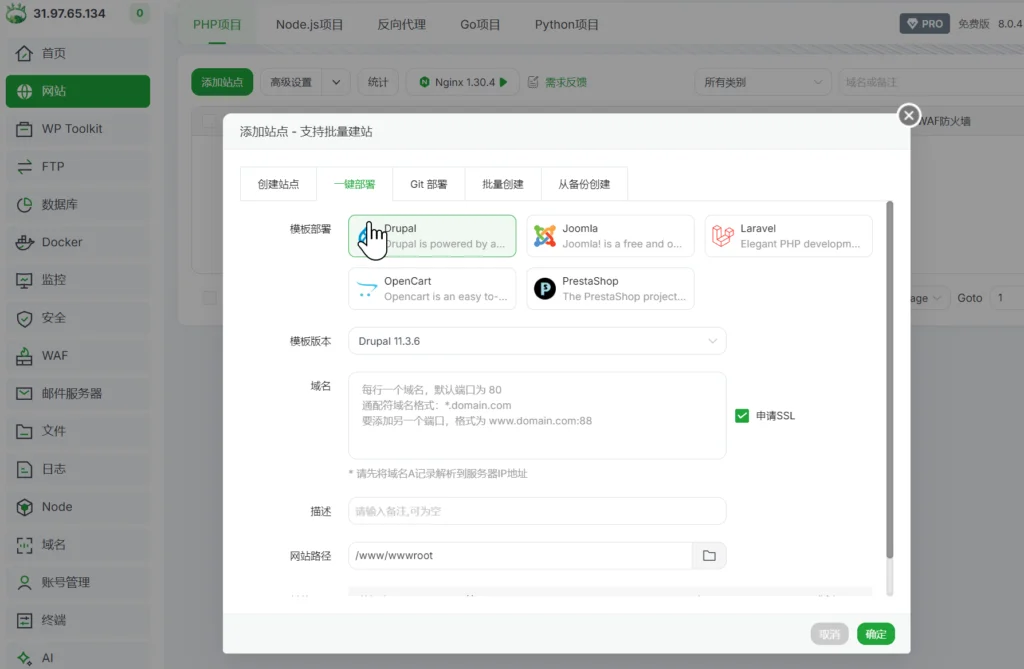Open the Node hexagon icon
This screenshot has width=1024, height=669.
[x=24, y=507]
